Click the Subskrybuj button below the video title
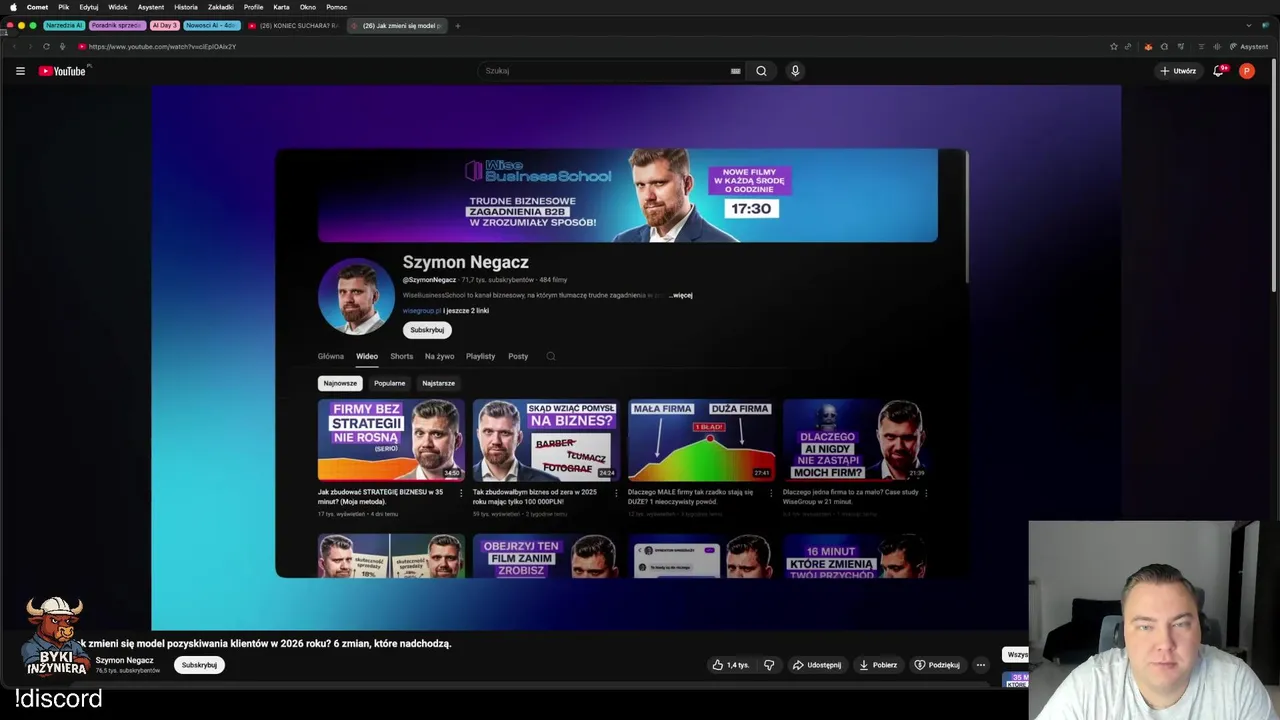Viewport: 1280px width, 720px height. point(199,665)
